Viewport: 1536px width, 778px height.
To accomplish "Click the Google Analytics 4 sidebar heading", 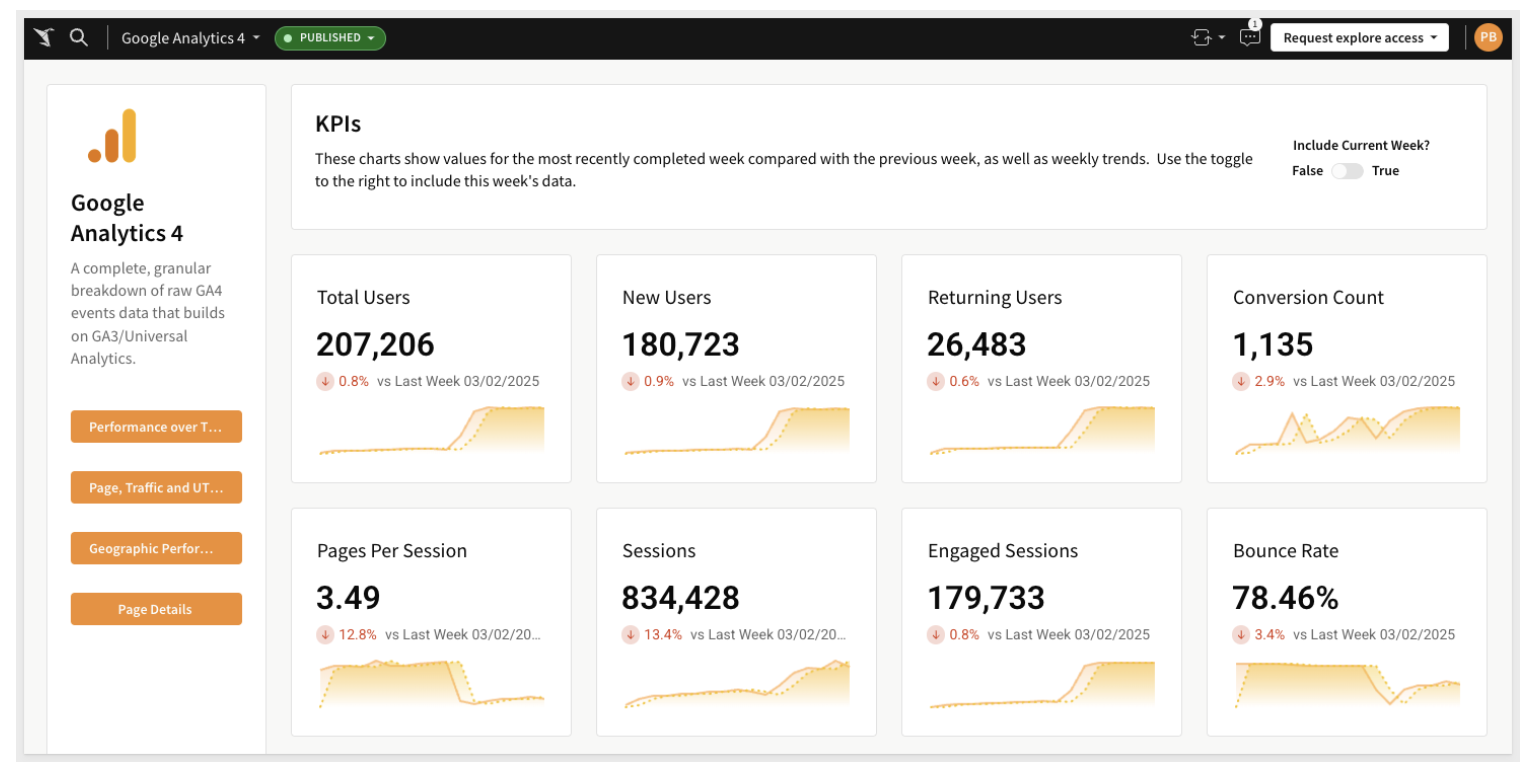I will [127, 218].
